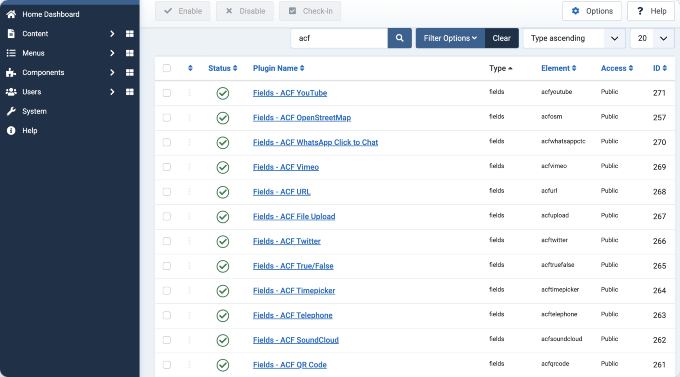Sort by the Element column header
This screenshot has height=377, width=680.
coord(559,68)
